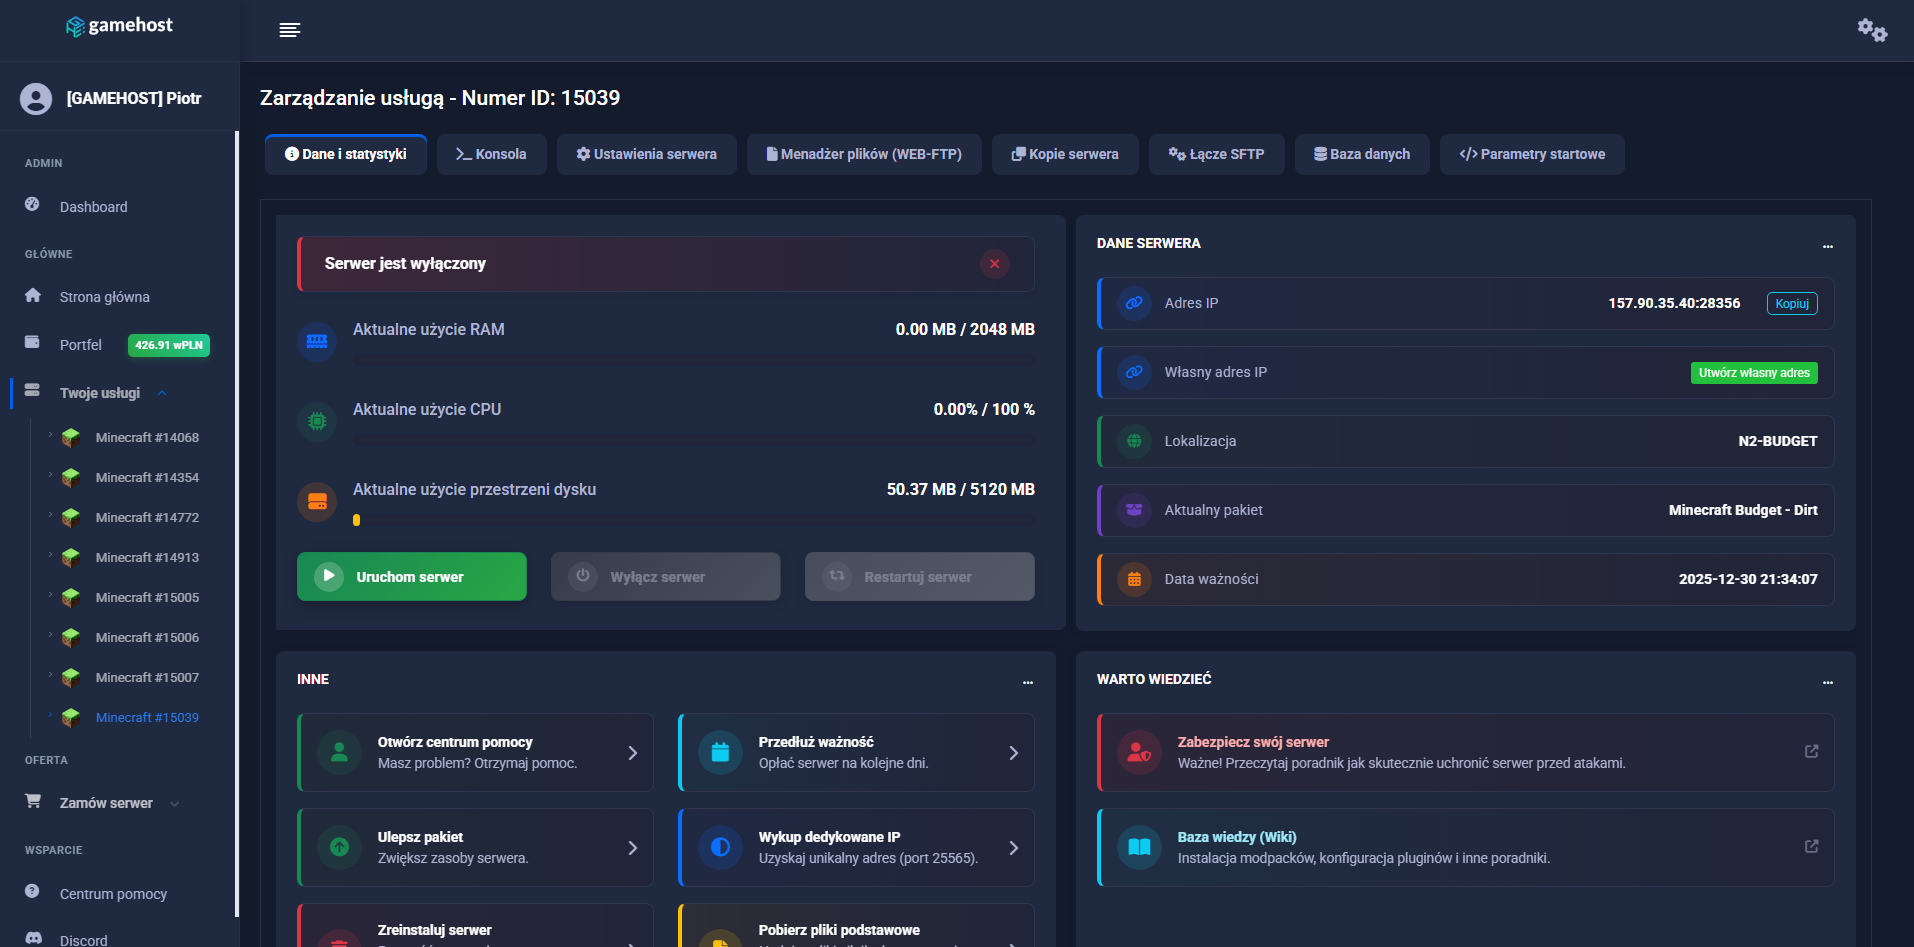Switch to the Konsola tab
The width and height of the screenshot is (1914, 947).
pos(491,154)
